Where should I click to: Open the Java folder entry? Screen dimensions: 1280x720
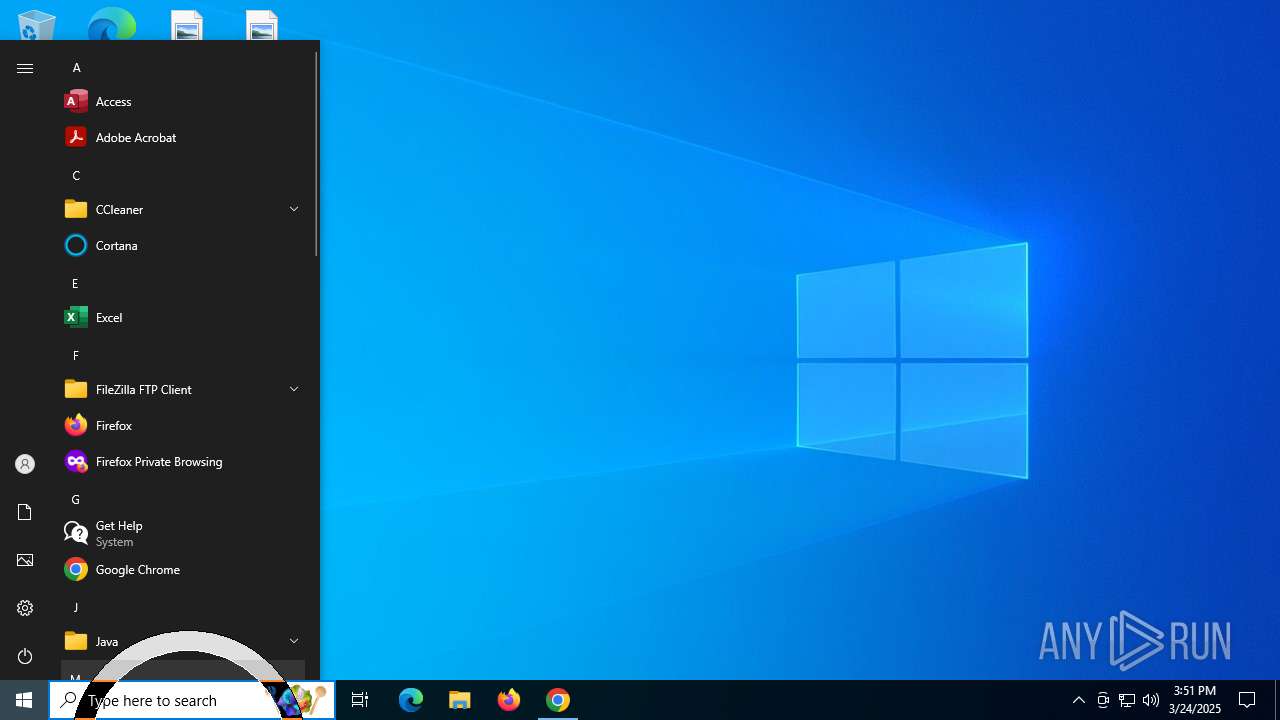click(183, 641)
